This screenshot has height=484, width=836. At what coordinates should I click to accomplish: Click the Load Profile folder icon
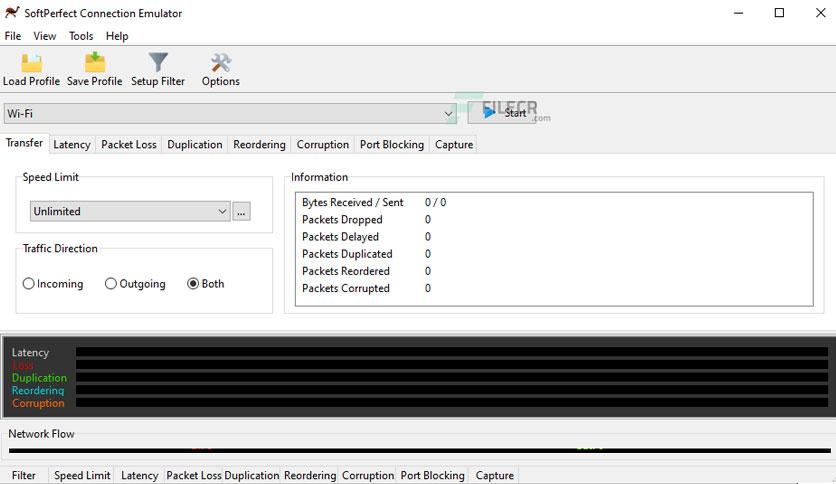31,64
